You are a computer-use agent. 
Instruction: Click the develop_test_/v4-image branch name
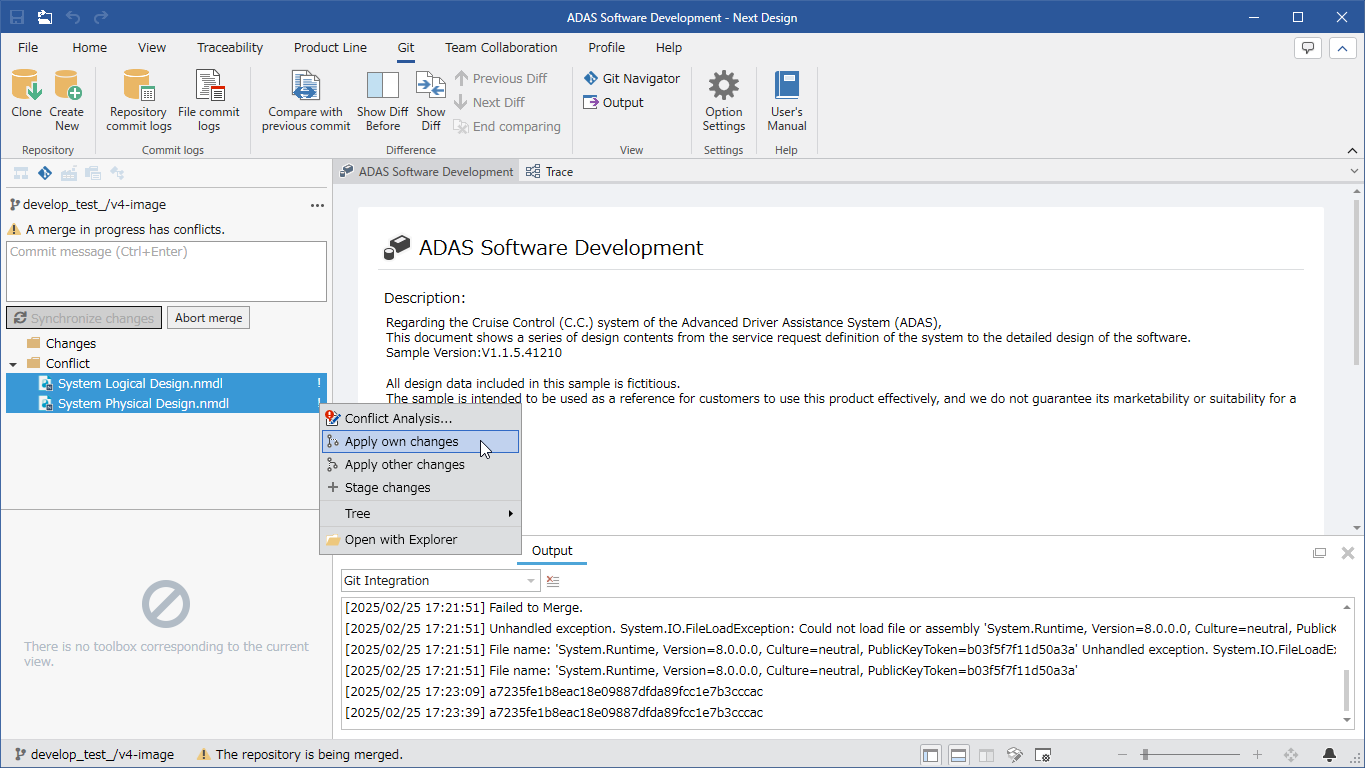pyautogui.click(x=94, y=205)
